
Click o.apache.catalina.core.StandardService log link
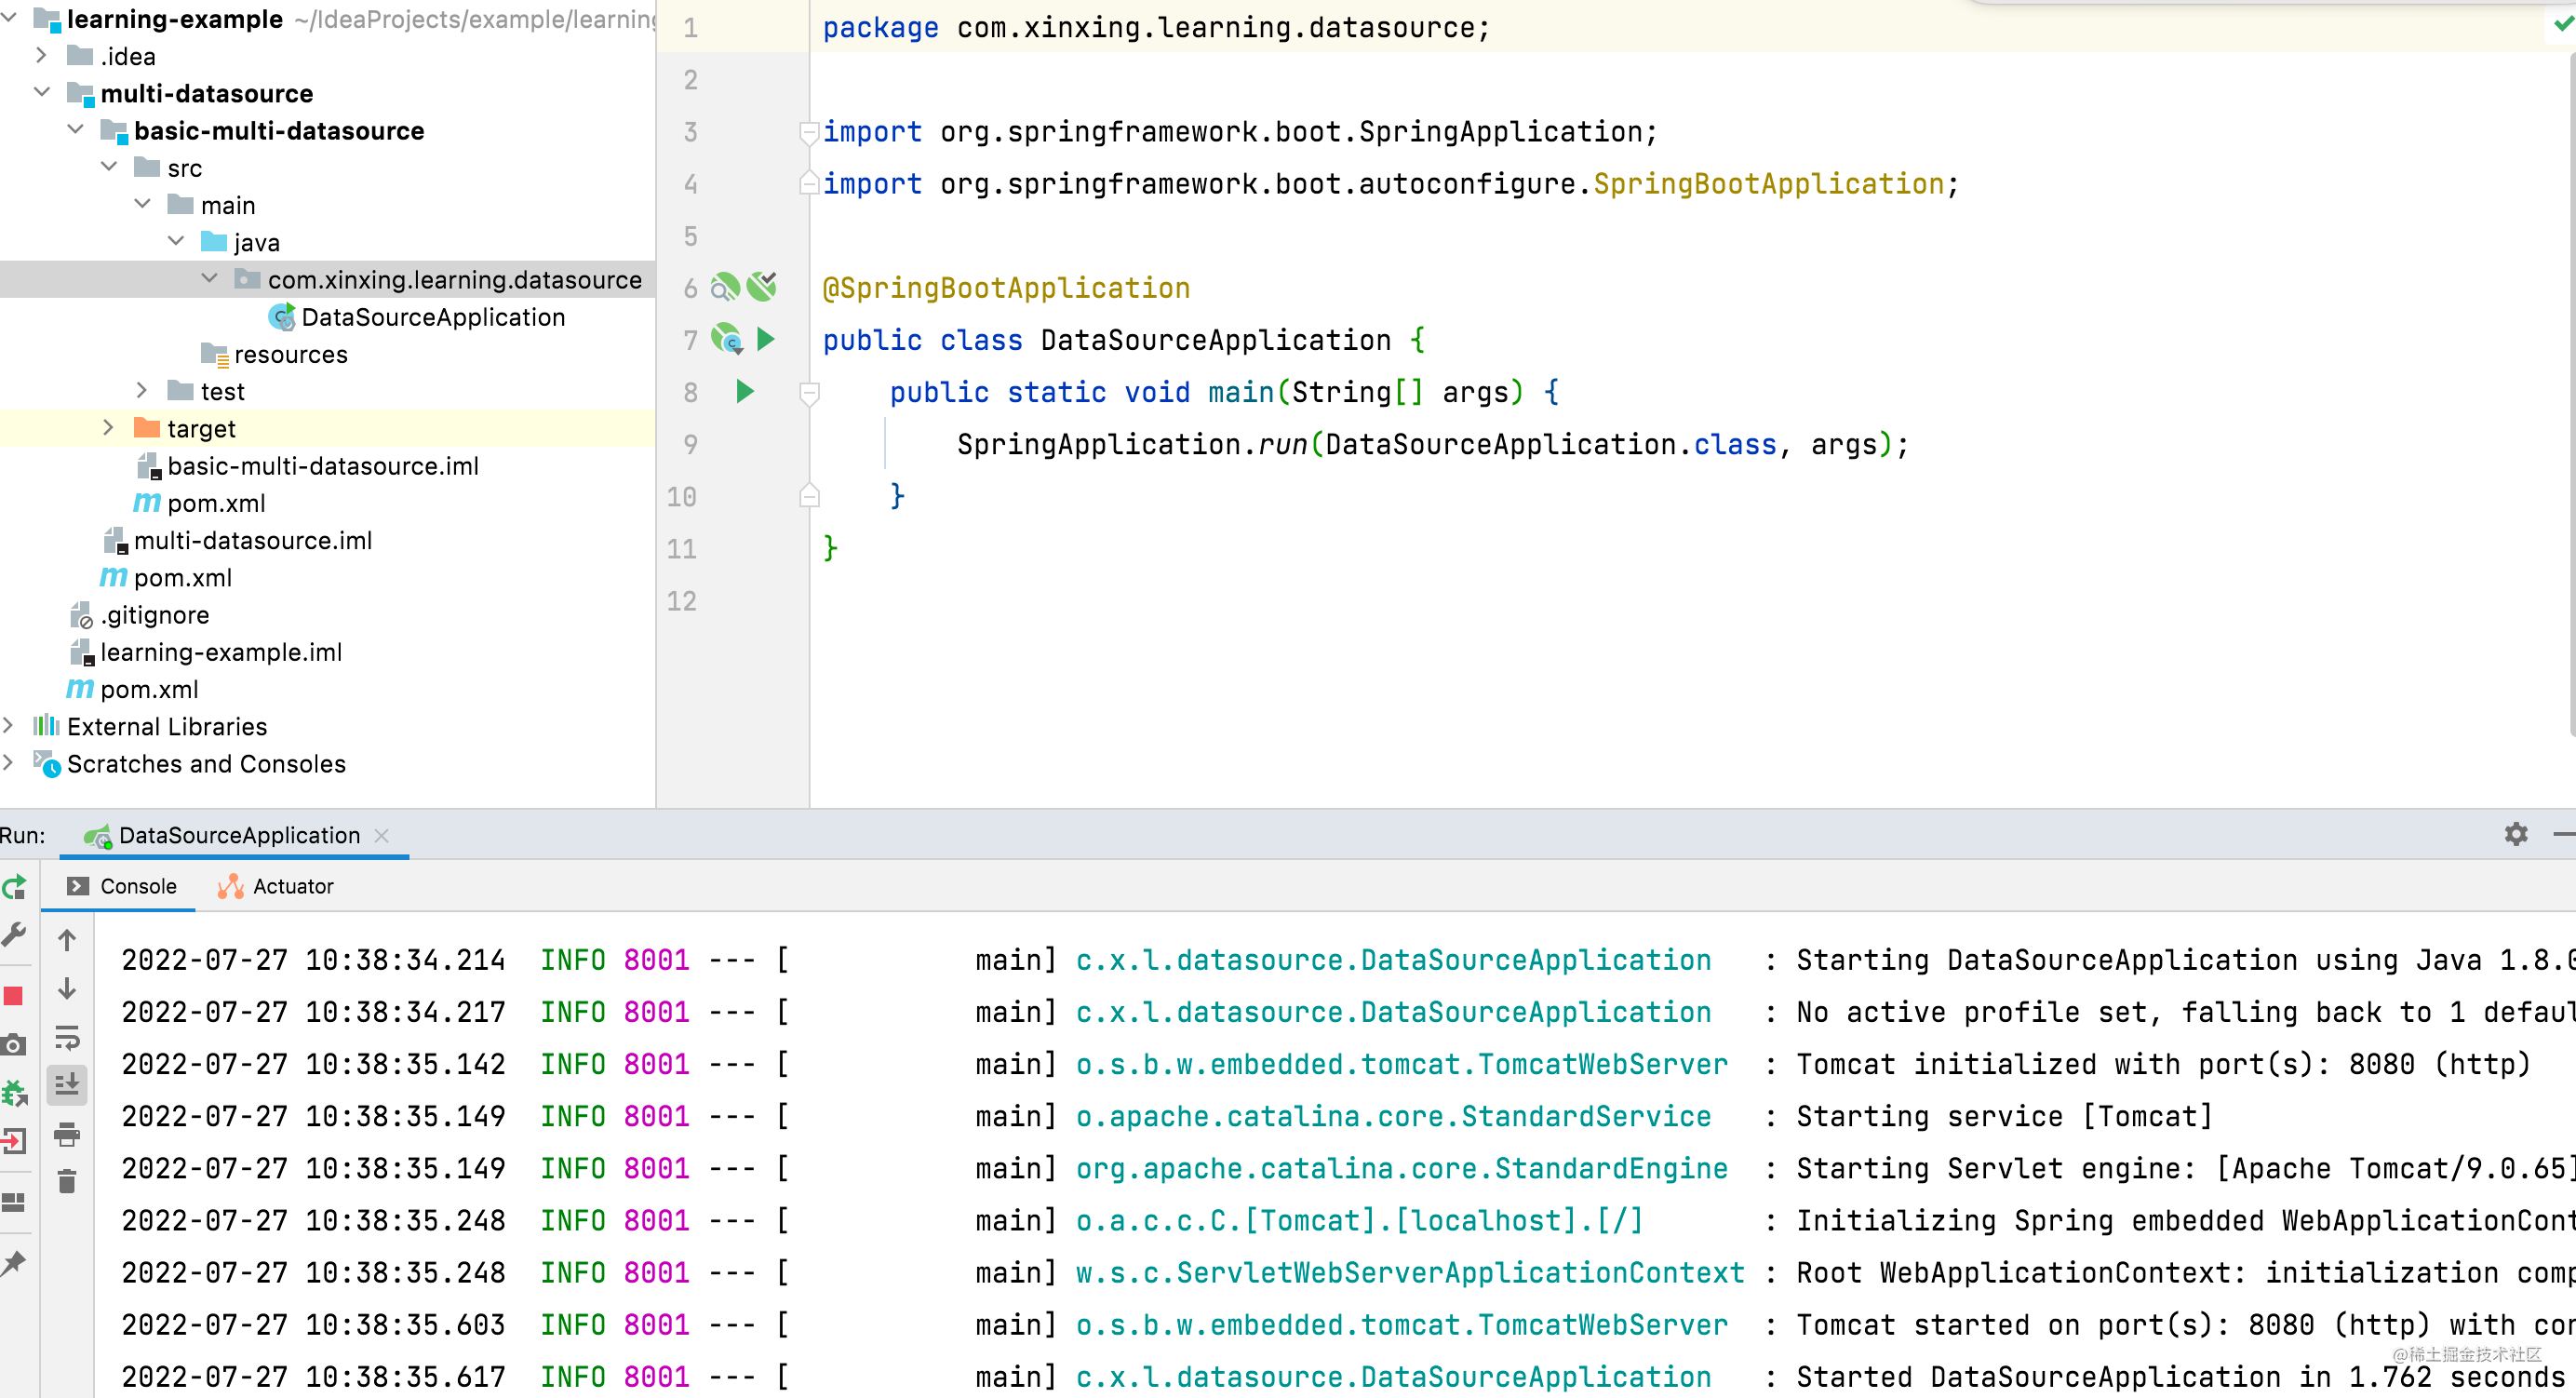coord(1393,1116)
